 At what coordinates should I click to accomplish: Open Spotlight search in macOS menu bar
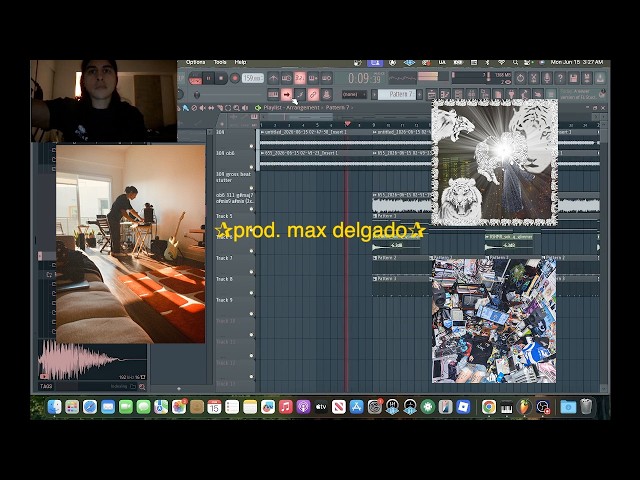[516, 62]
